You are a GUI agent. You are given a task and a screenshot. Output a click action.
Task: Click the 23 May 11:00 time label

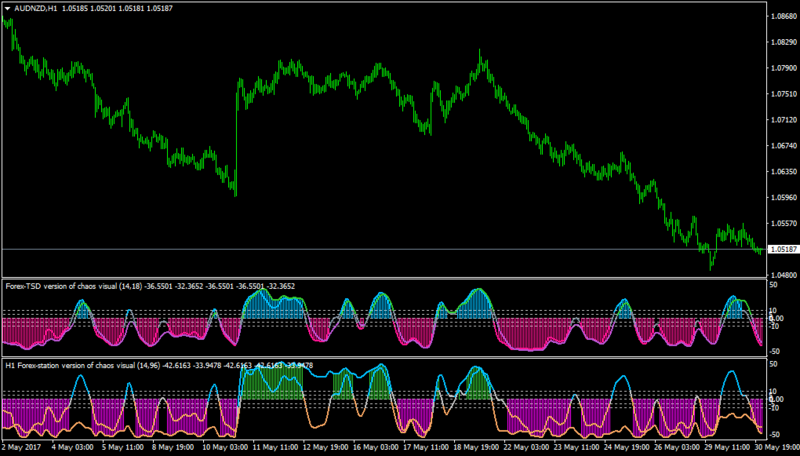[577, 446]
